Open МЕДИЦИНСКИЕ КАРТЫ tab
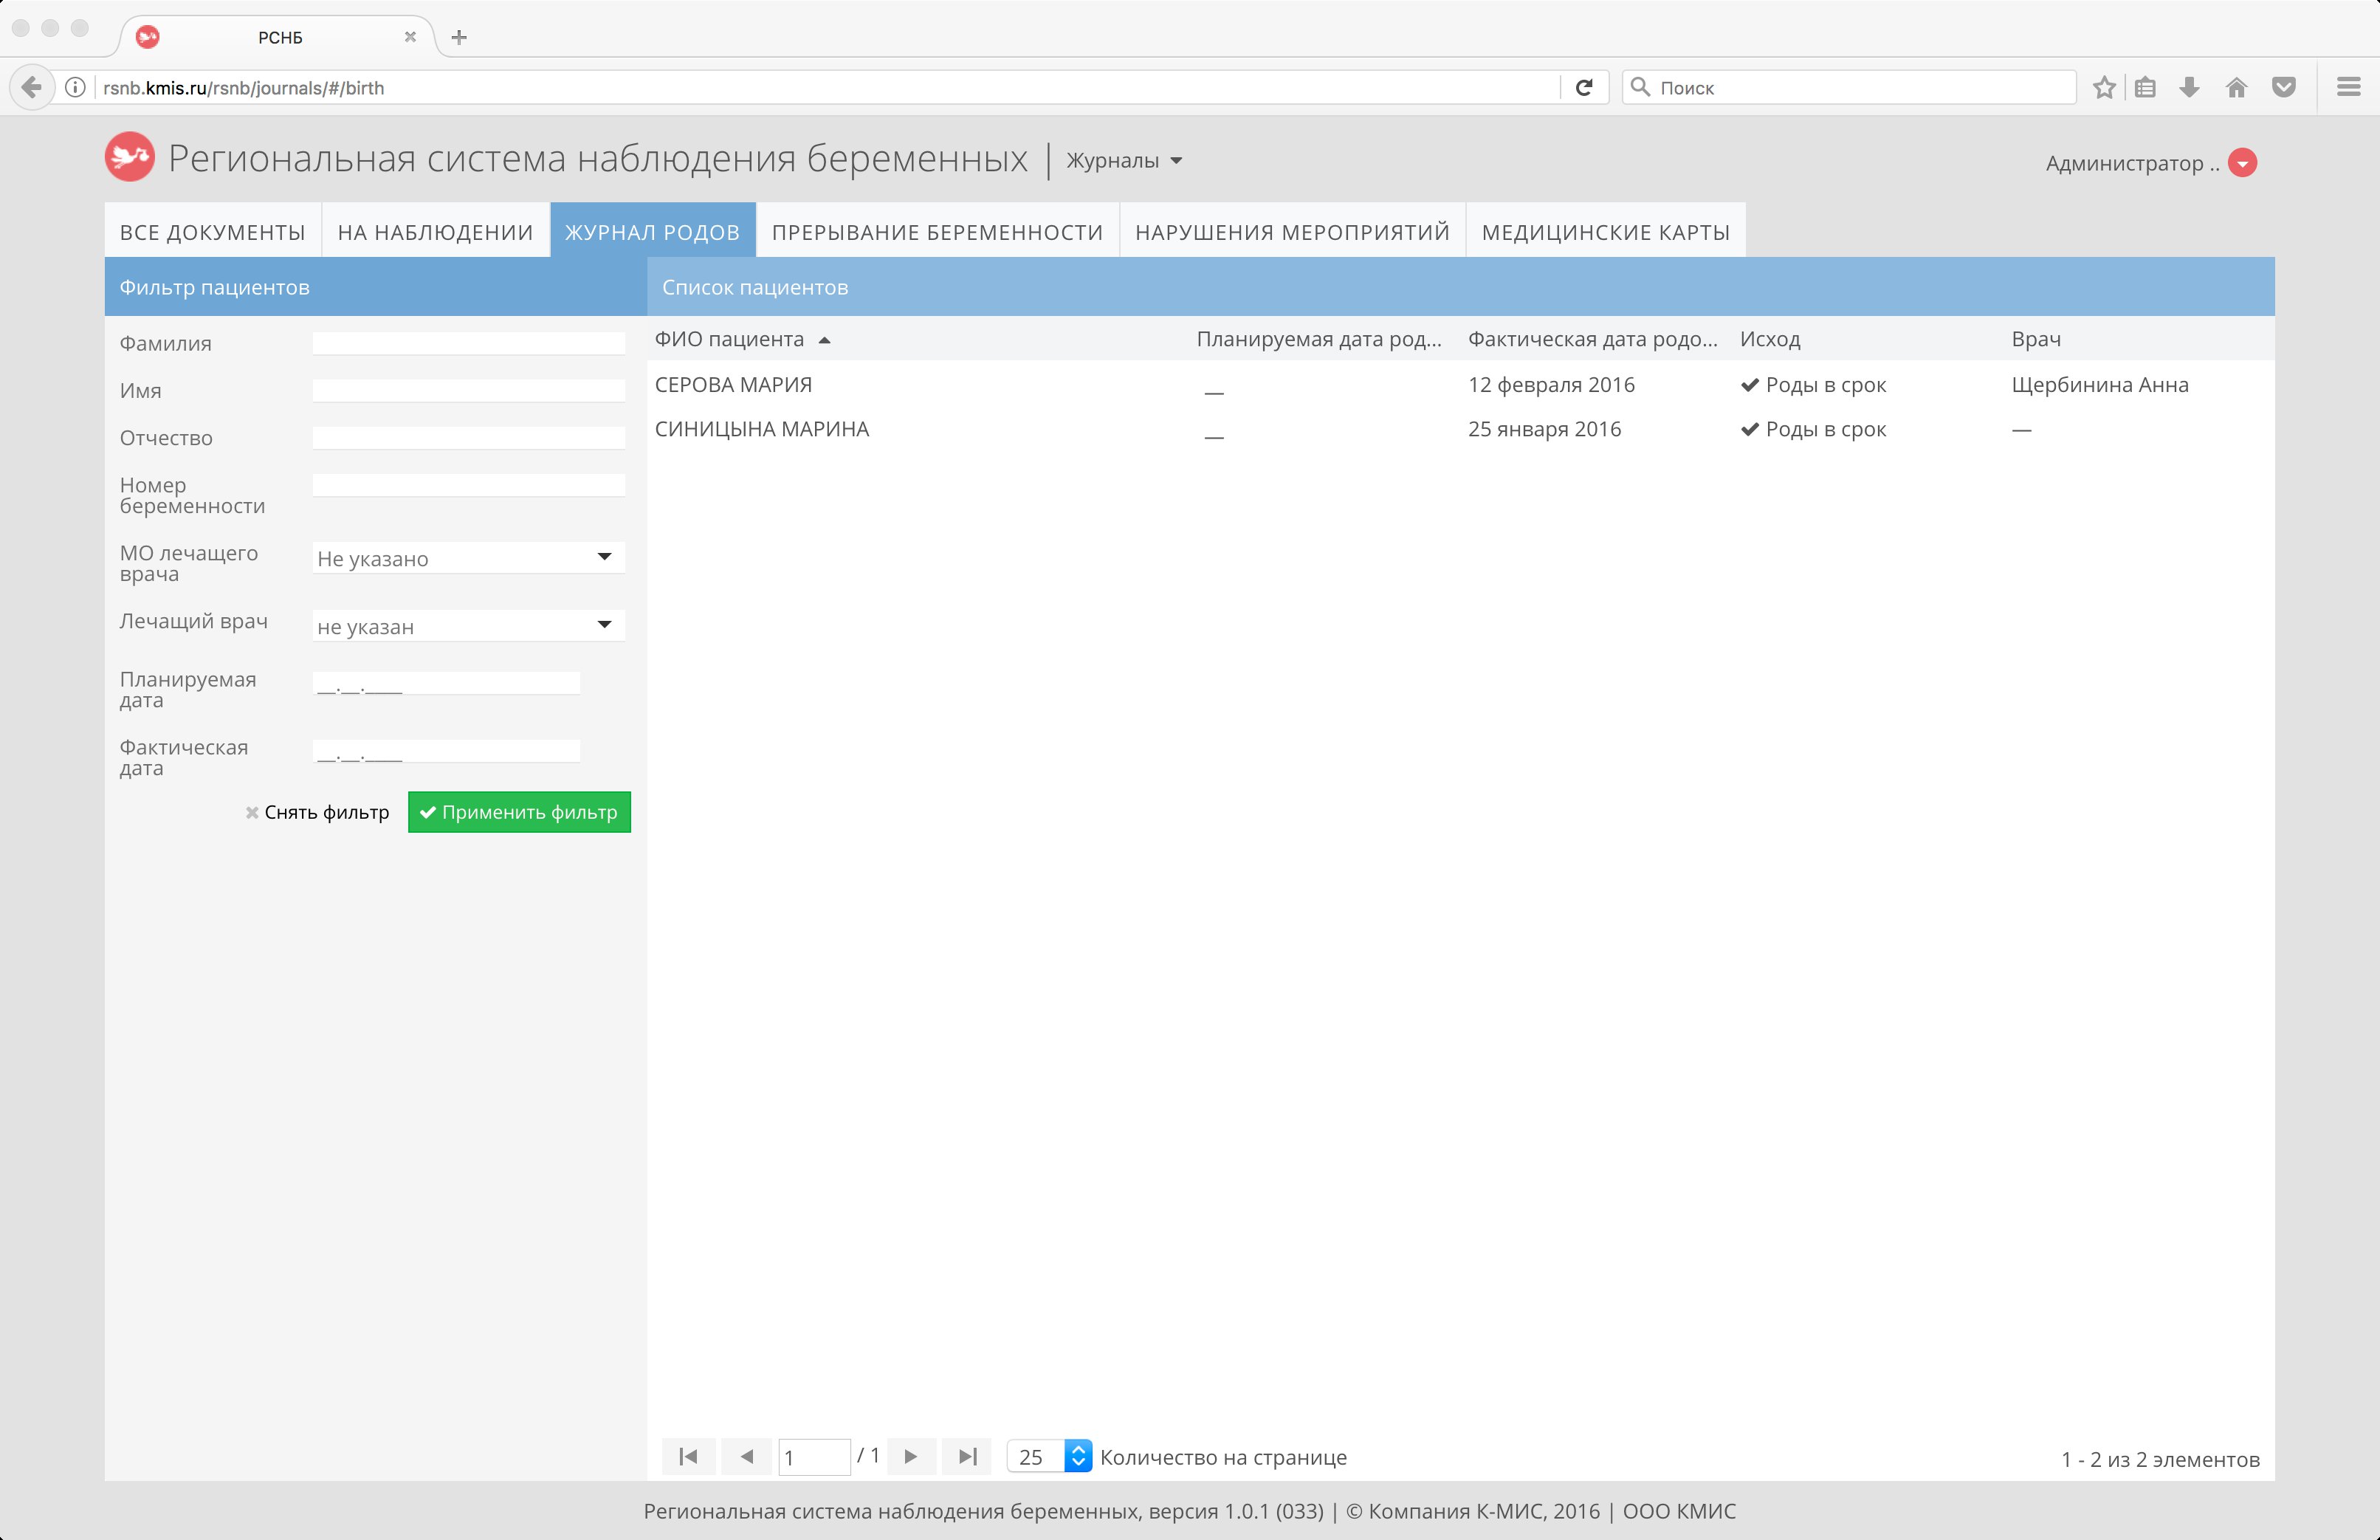This screenshot has height=1540, width=2380. tap(1605, 231)
